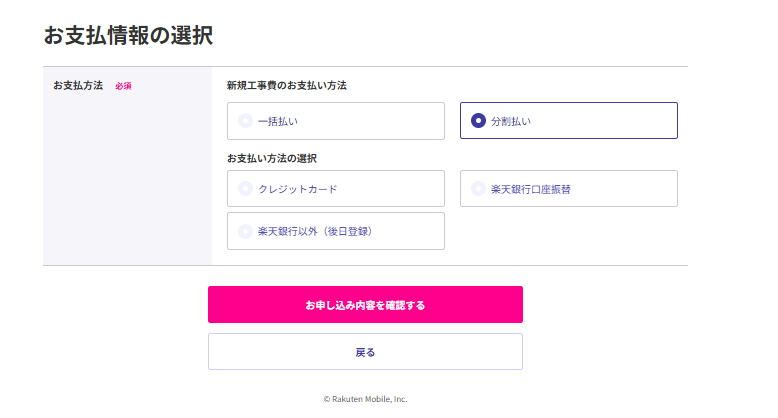778x418 pixels.
Task: Click the 新規工事費のお支払い方法 section title
Action: (287, 86)
